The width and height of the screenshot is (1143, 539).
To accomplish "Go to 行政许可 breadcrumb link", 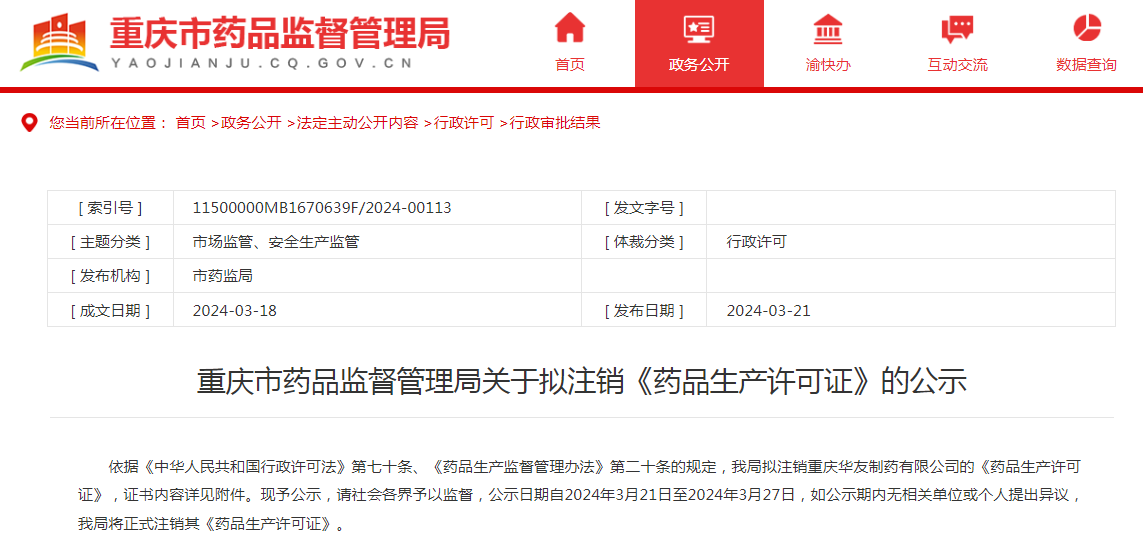I will [464, 123].
